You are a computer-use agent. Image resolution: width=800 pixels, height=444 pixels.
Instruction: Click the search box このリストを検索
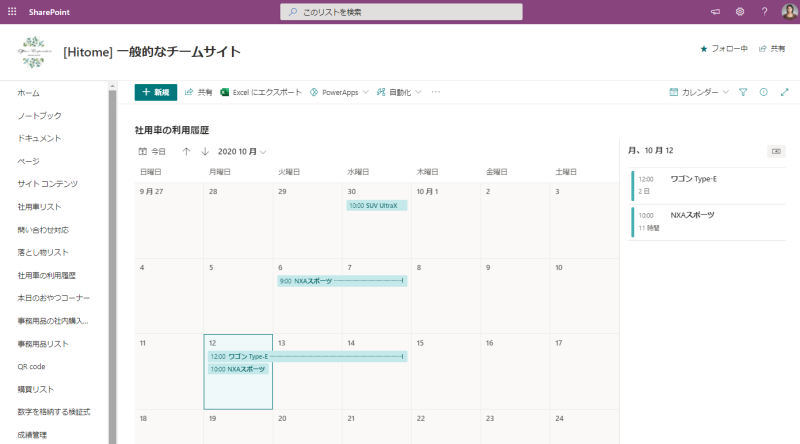click(x=401, y=12)
